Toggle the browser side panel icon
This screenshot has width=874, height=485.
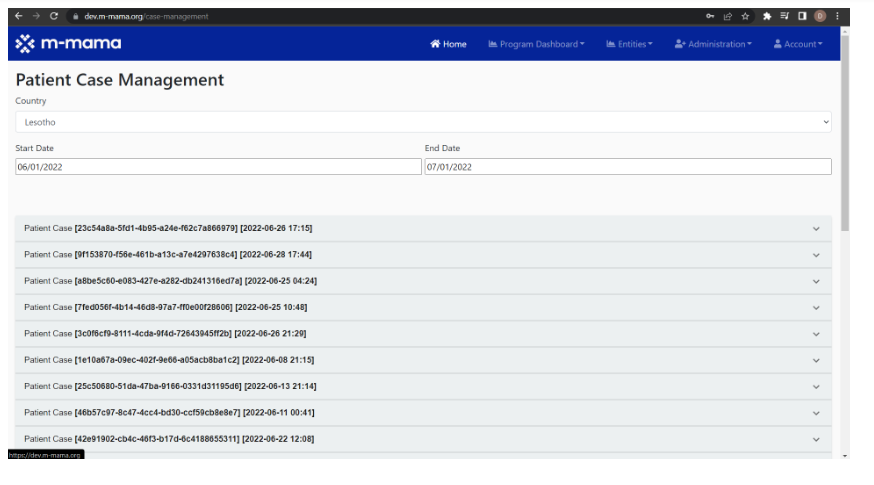pyautogui.click(x=802, y=16)
